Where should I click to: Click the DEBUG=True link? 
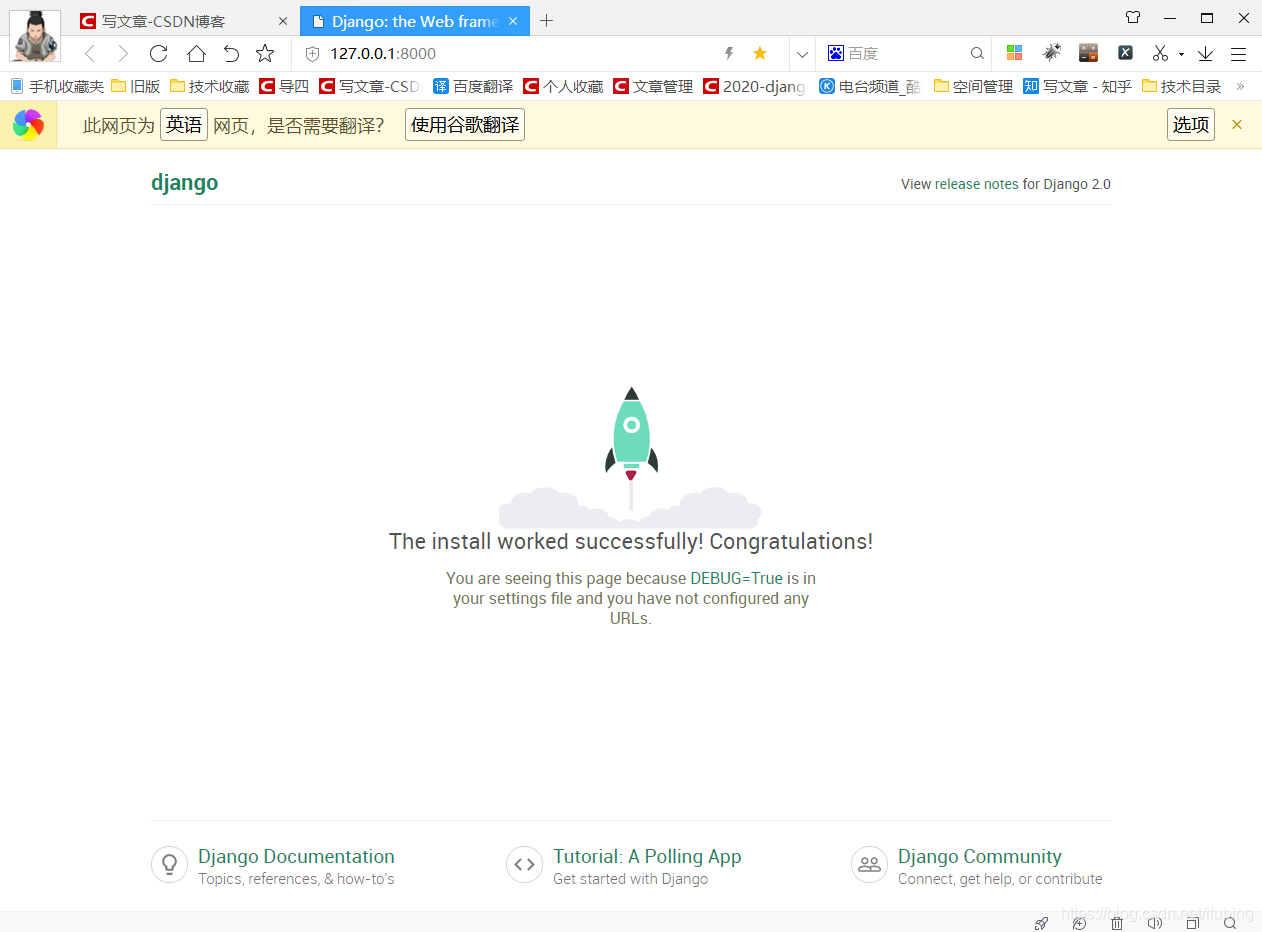point(736,578)
